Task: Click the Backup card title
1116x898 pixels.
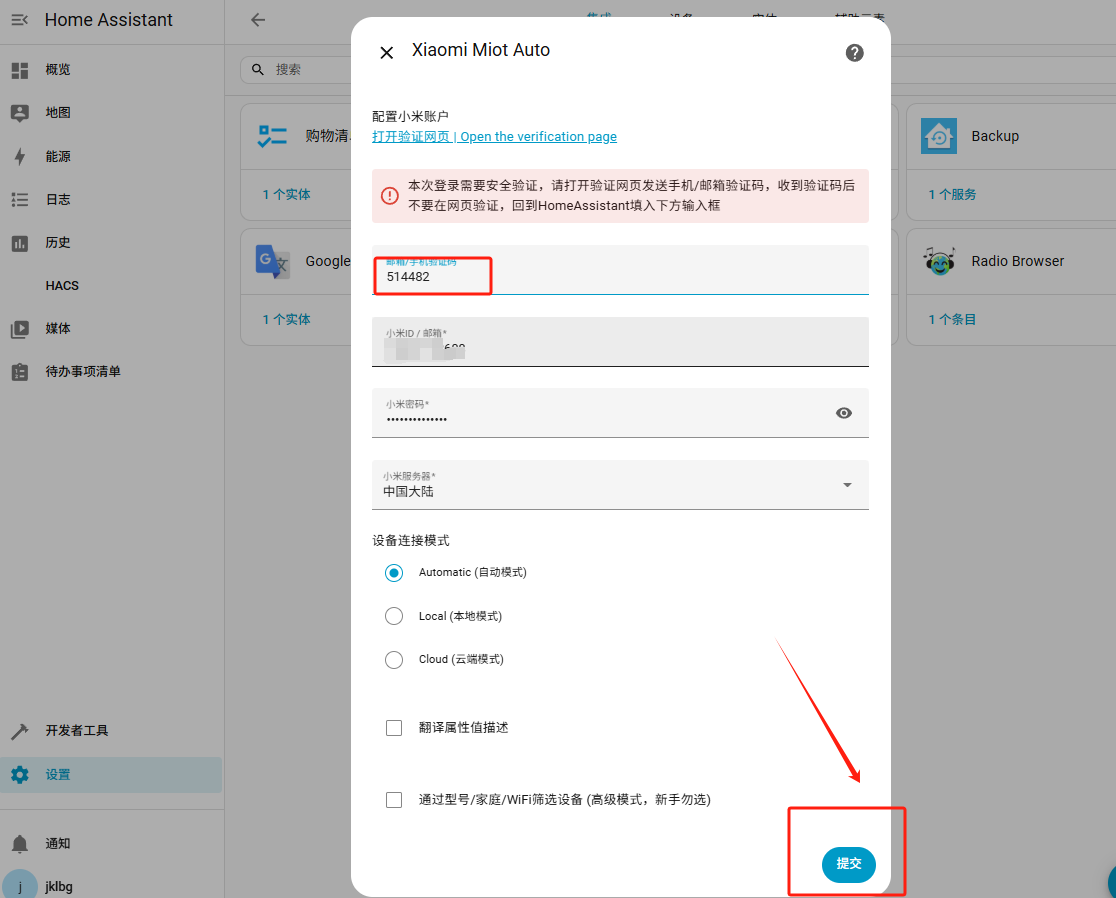Action: click(995, 136)
